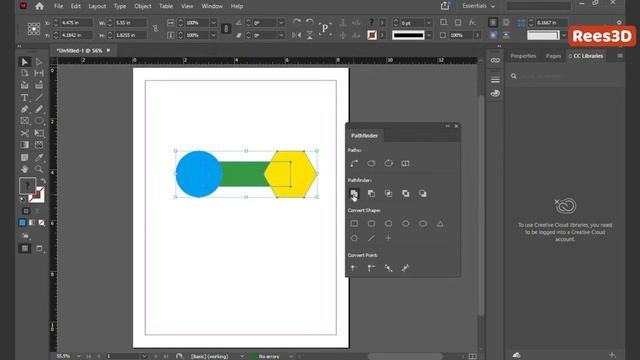The height and width of the screenshot is (360, 640).
Task: Switch to the Pages tab
Action: coord(553,56)
